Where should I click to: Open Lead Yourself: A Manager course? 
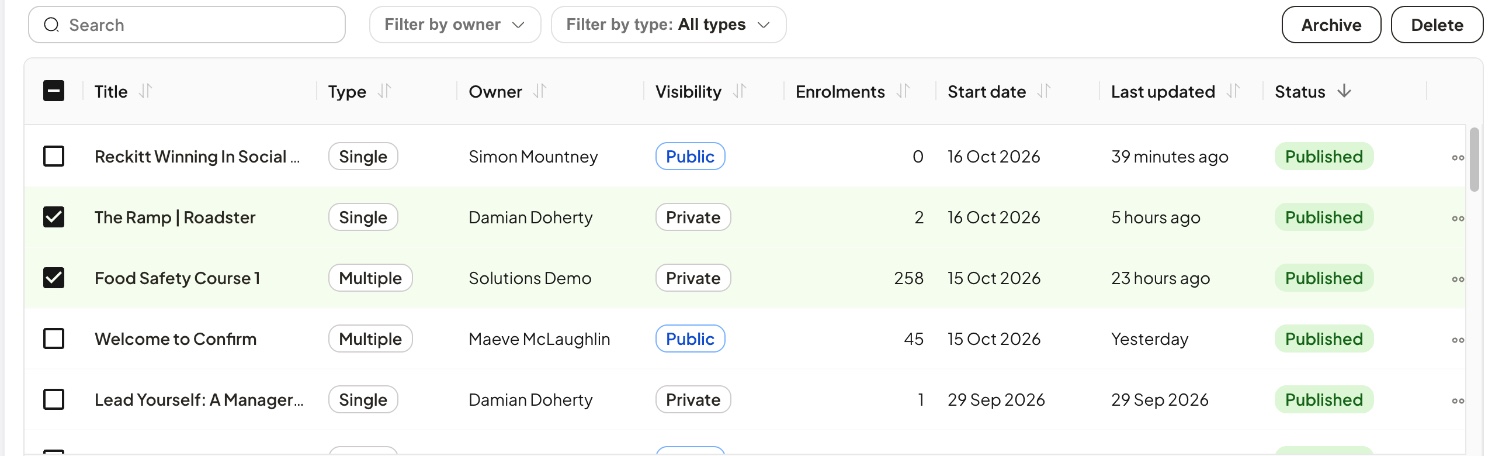(x=199, y=400)
